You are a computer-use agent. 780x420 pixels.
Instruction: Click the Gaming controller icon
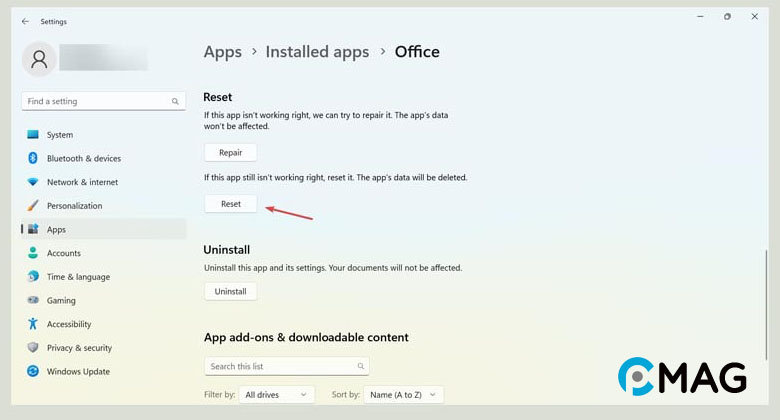pos(33,300)
